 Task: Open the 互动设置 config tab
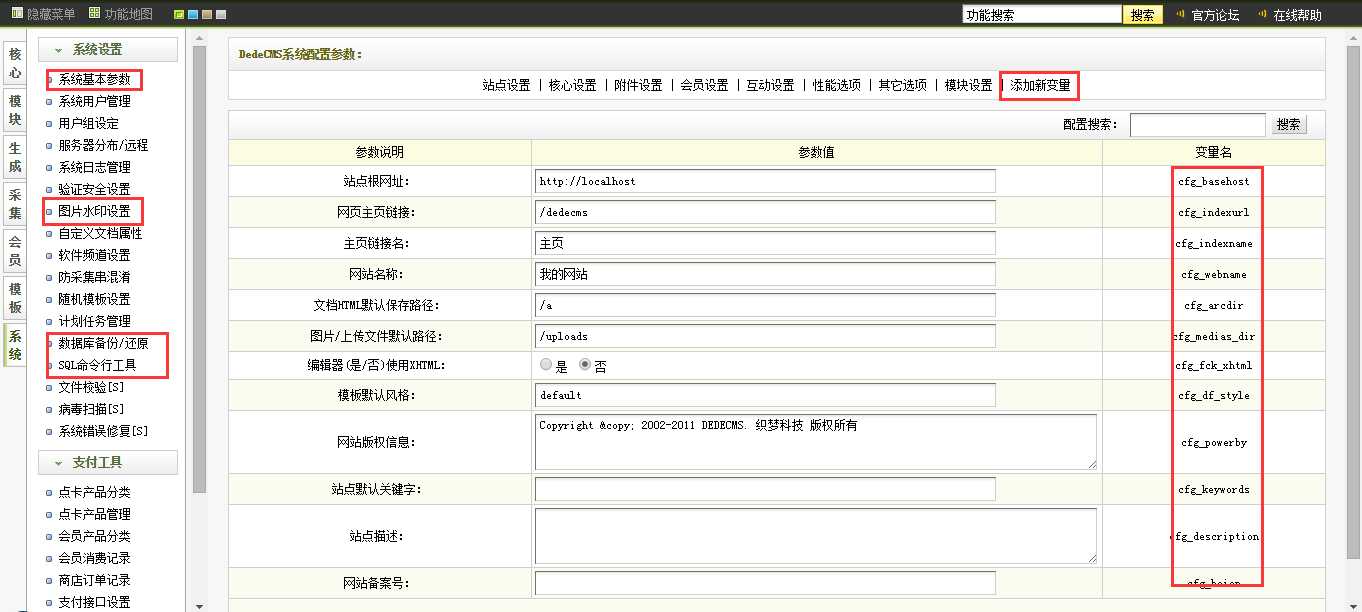pos(770,86)
